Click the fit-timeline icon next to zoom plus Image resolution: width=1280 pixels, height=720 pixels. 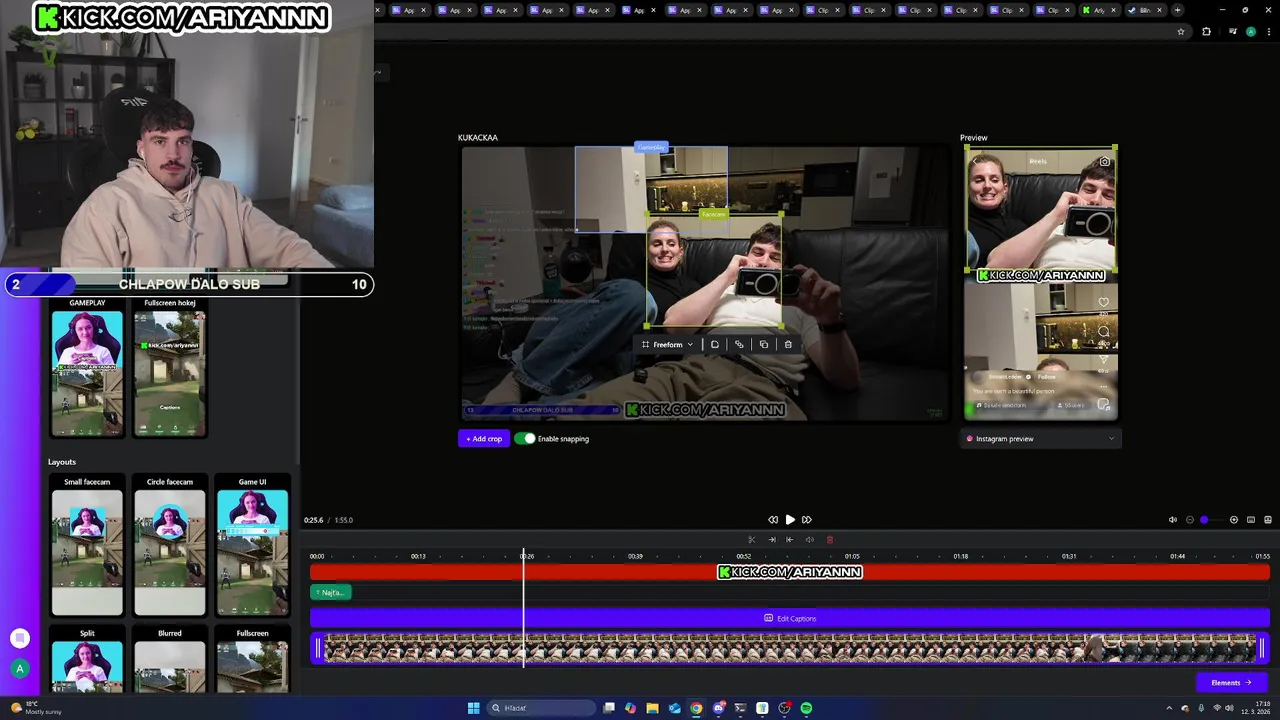1251,520
